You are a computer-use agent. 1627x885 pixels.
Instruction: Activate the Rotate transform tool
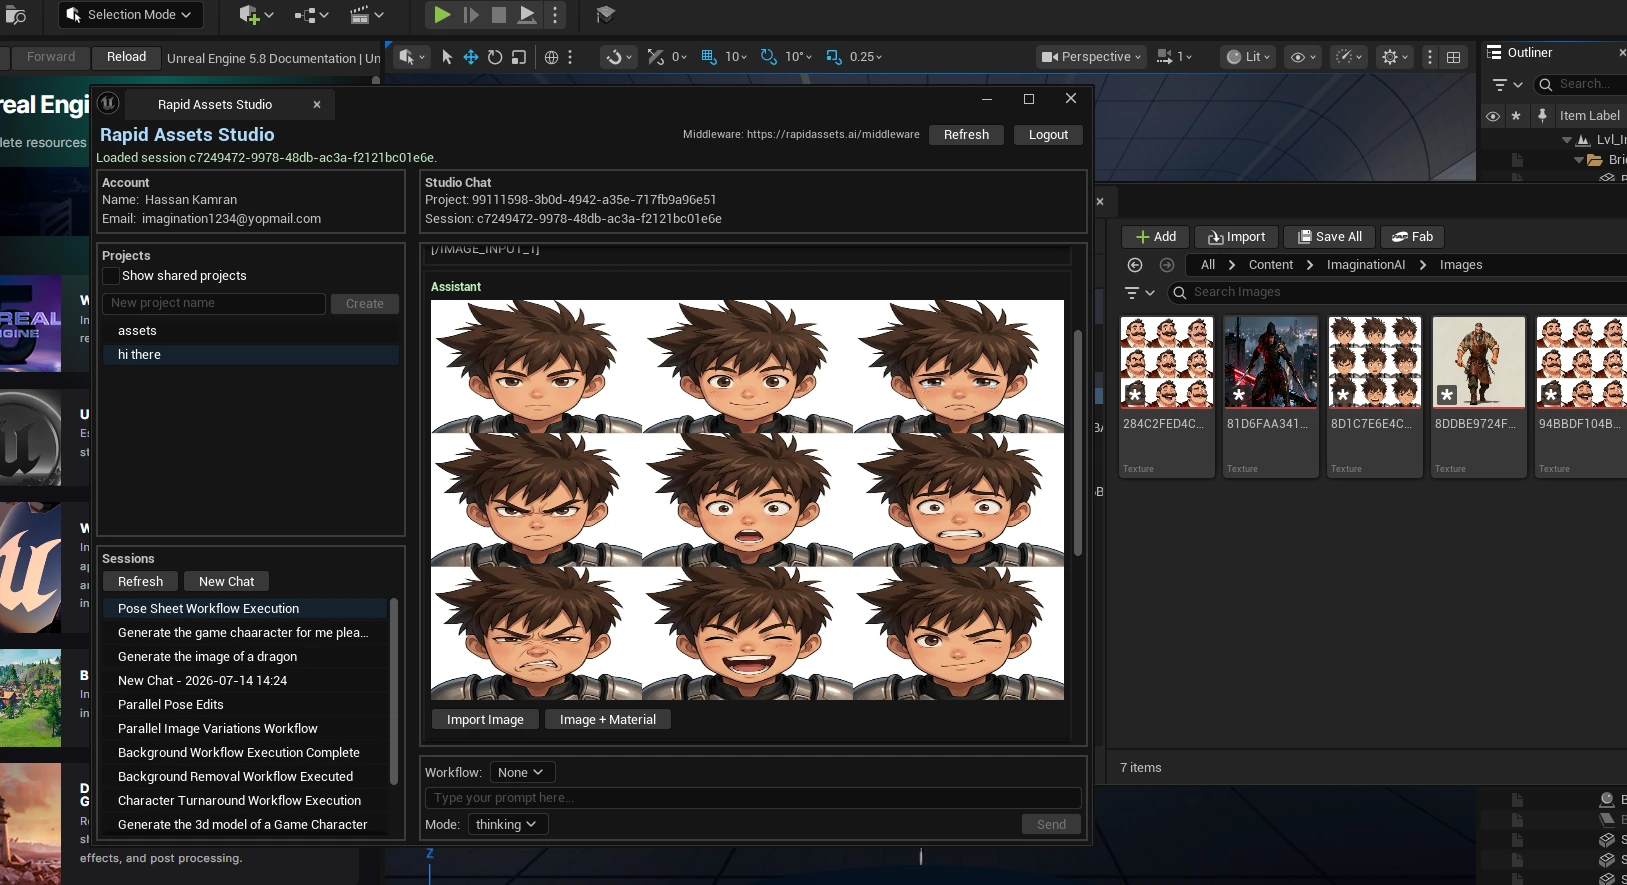tap(495, 57)
